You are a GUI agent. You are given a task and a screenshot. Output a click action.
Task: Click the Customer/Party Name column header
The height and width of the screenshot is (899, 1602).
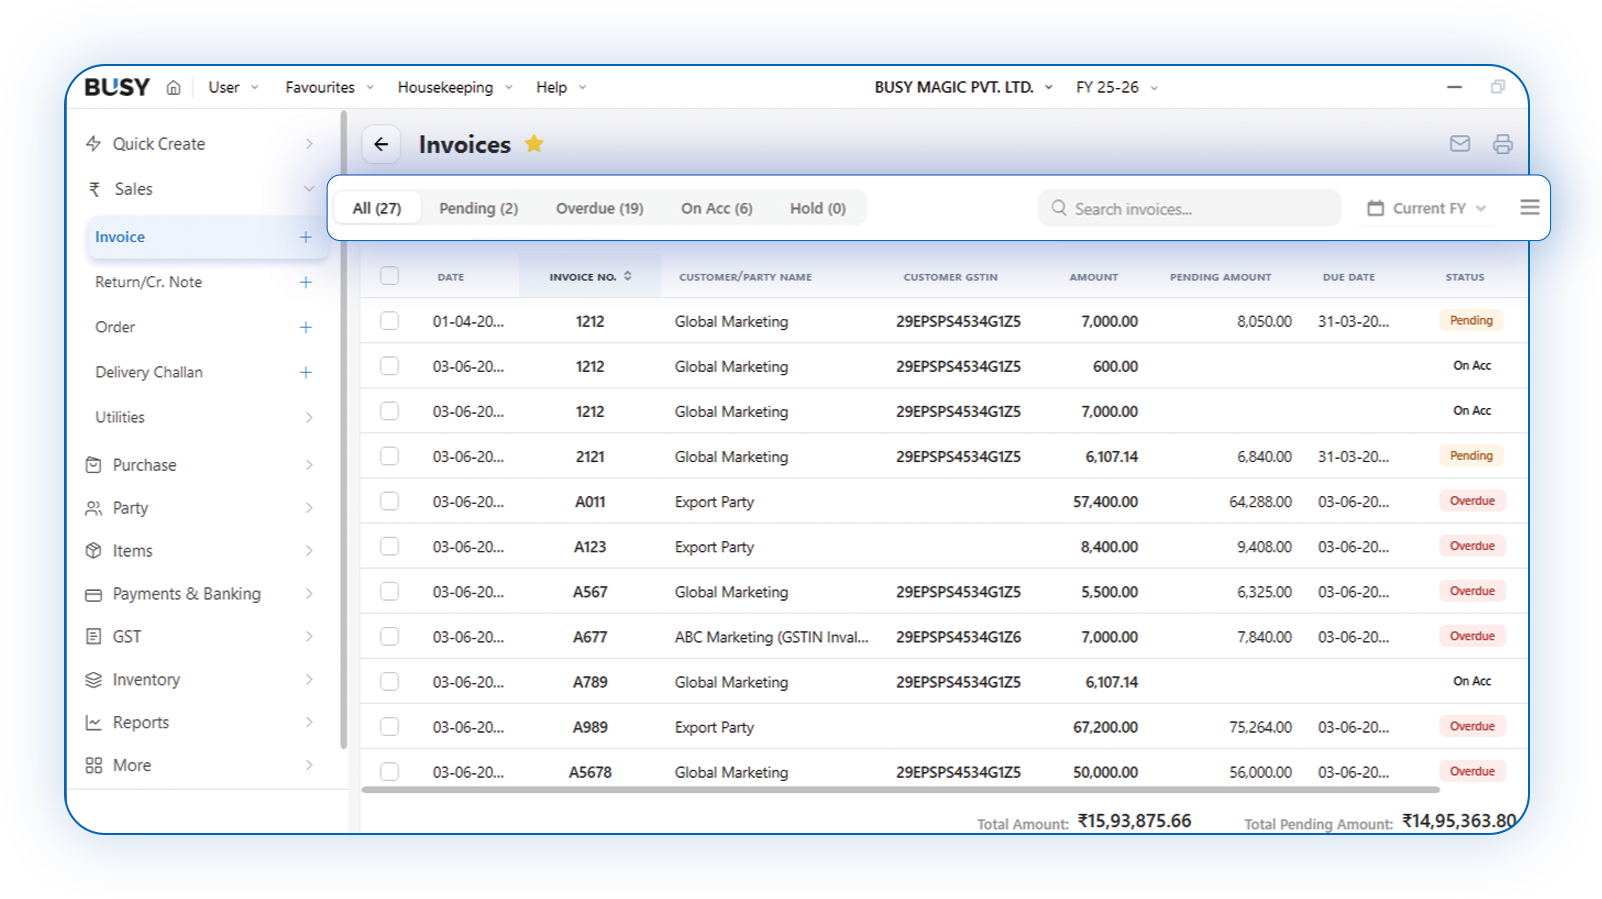pyautogui.click(x=745, y=277)
